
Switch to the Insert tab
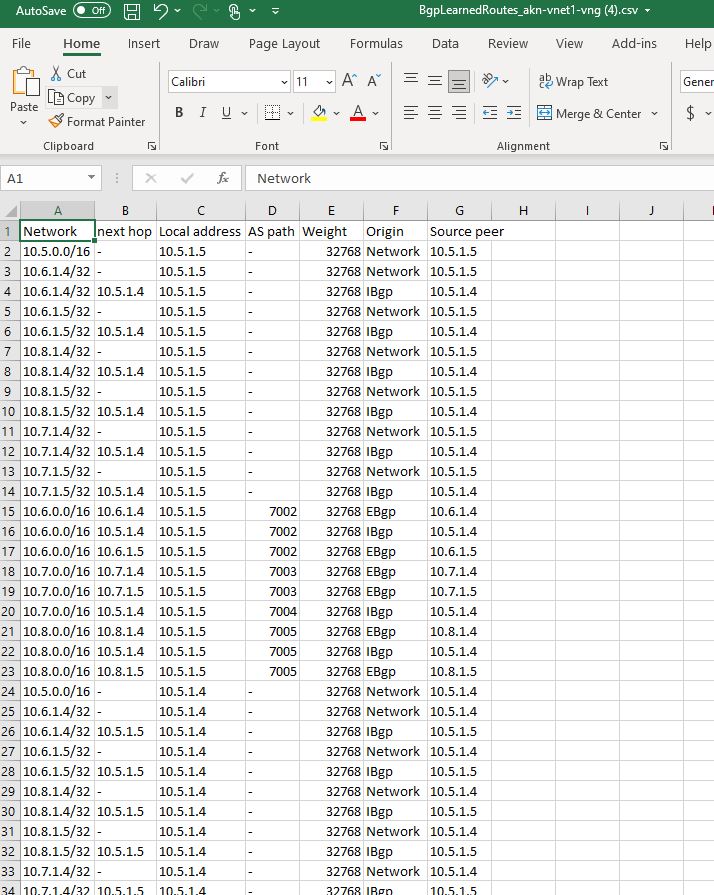pos(144,43)
